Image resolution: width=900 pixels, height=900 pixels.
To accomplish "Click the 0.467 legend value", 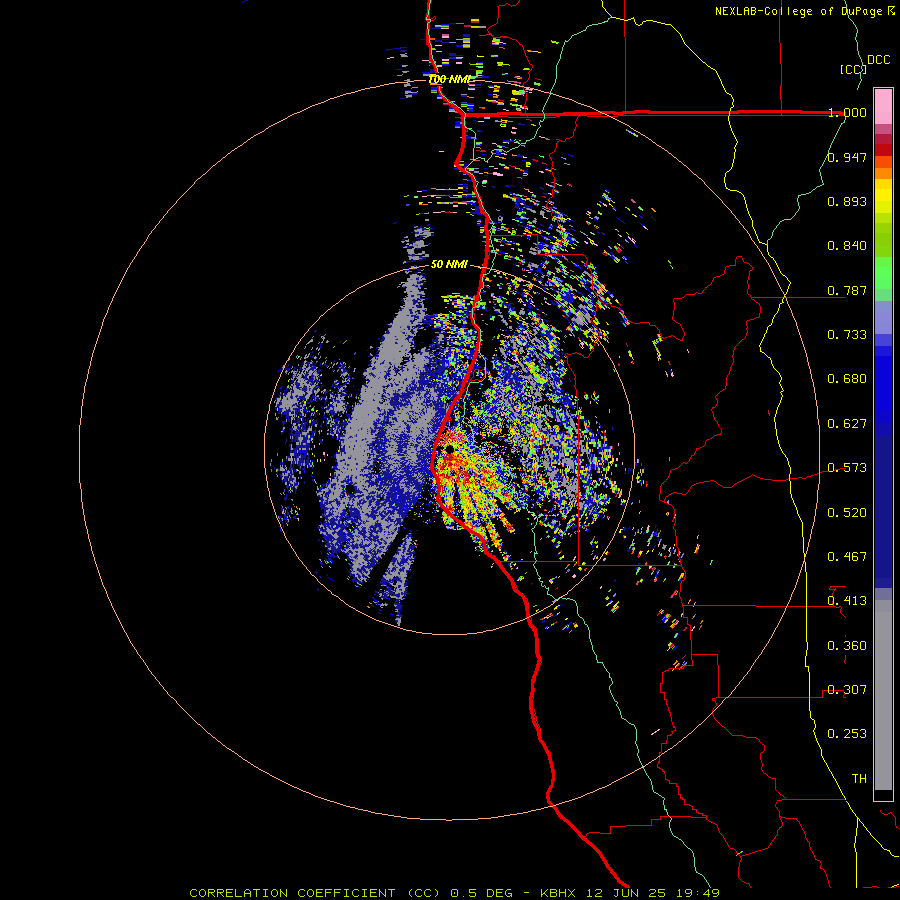I will [847, 557].
